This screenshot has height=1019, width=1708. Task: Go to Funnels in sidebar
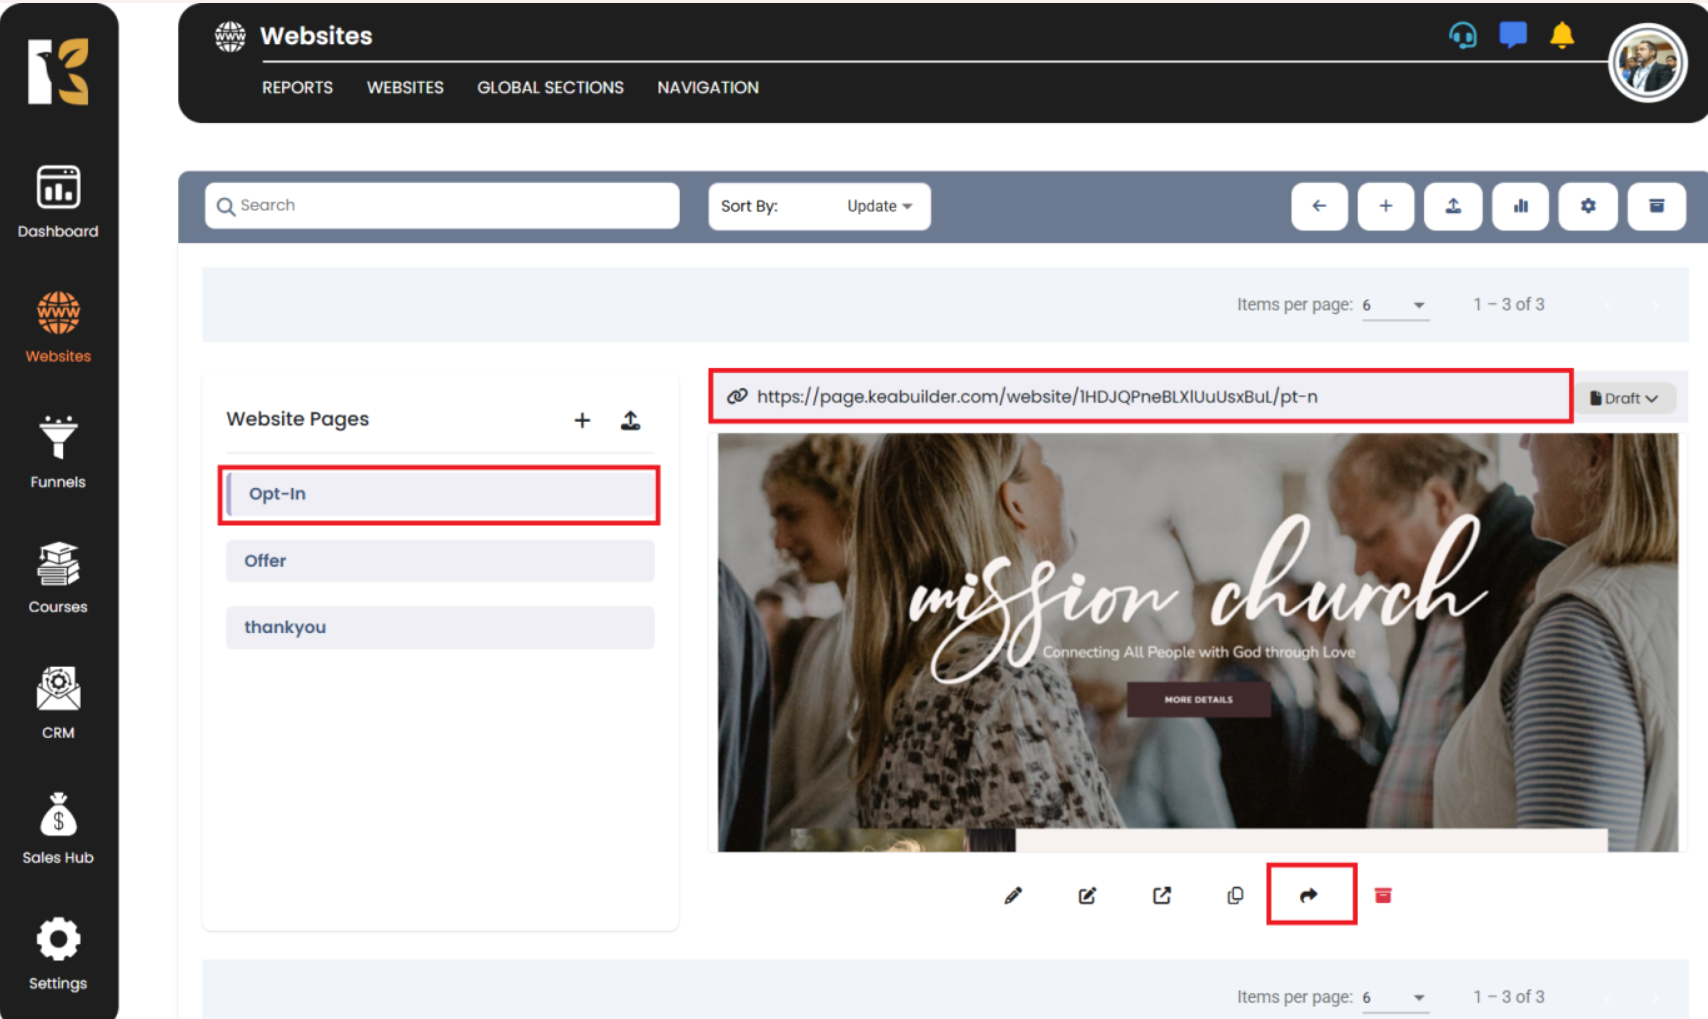[x=58, y=452]
